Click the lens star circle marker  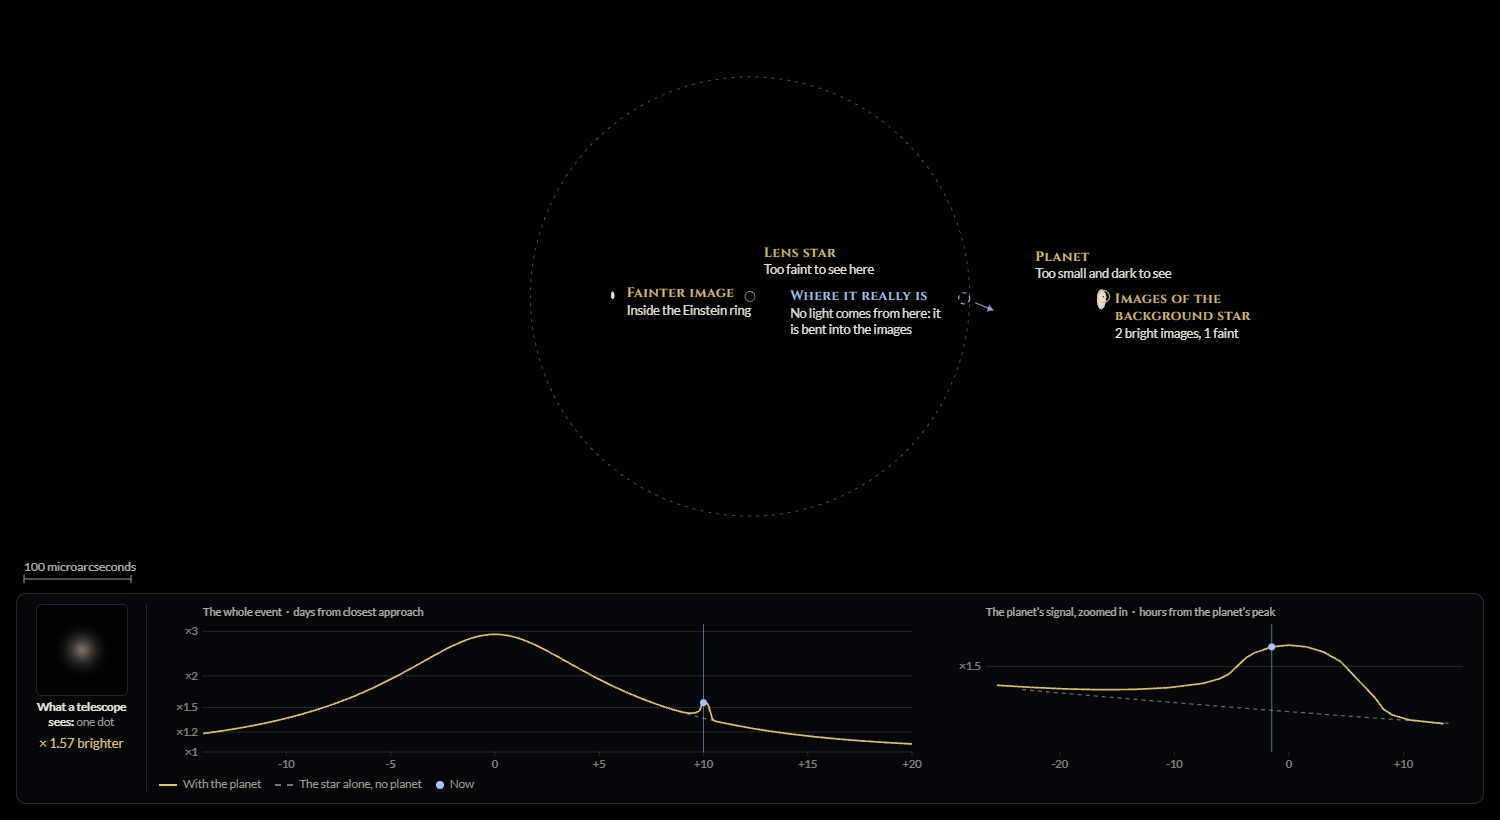[x=750, y=296]
